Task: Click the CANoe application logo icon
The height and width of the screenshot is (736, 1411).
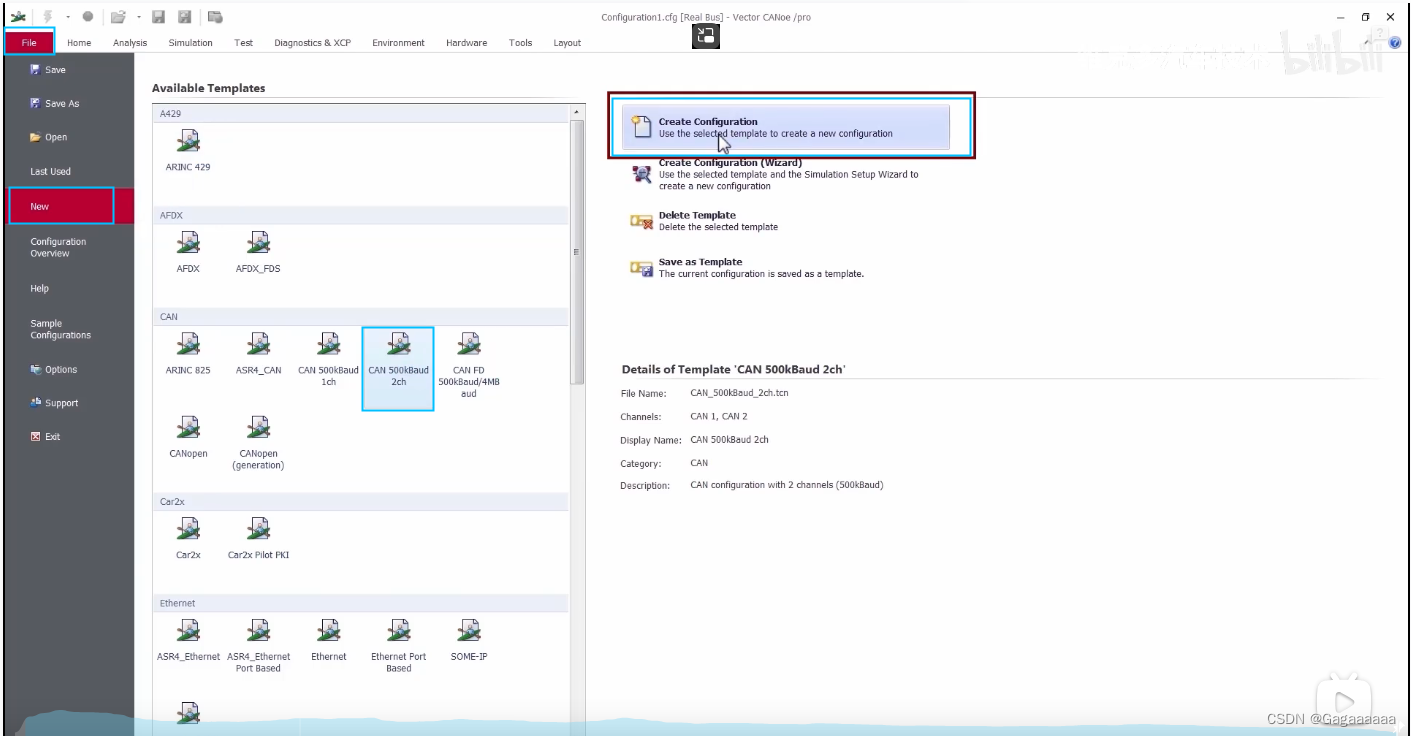Action: click(x=17, y=17)
